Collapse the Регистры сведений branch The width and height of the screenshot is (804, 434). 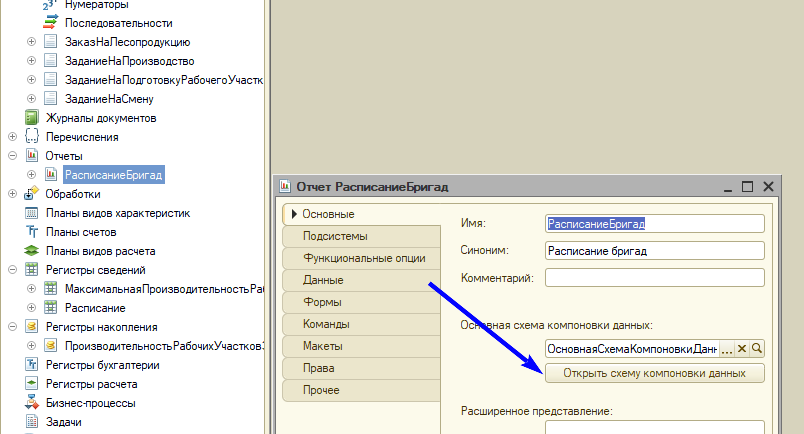[x=12, y=270]
